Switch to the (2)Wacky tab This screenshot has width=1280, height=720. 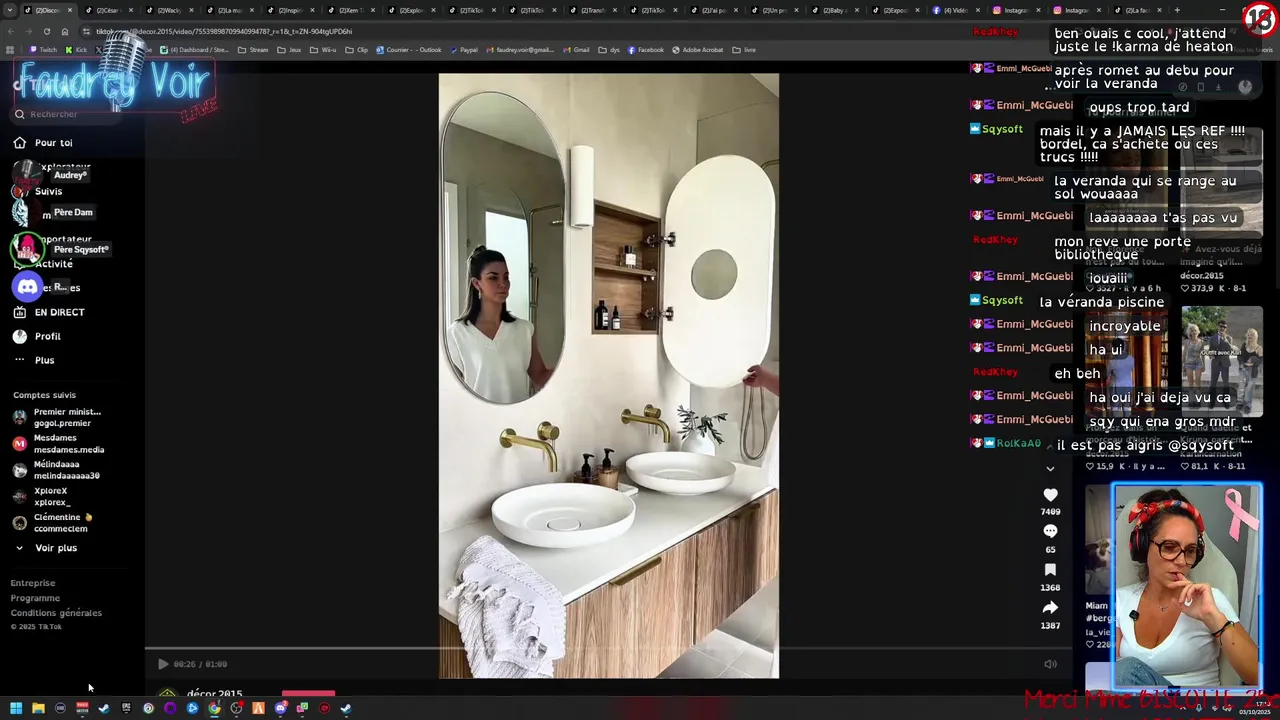click(x=168, y=10)
